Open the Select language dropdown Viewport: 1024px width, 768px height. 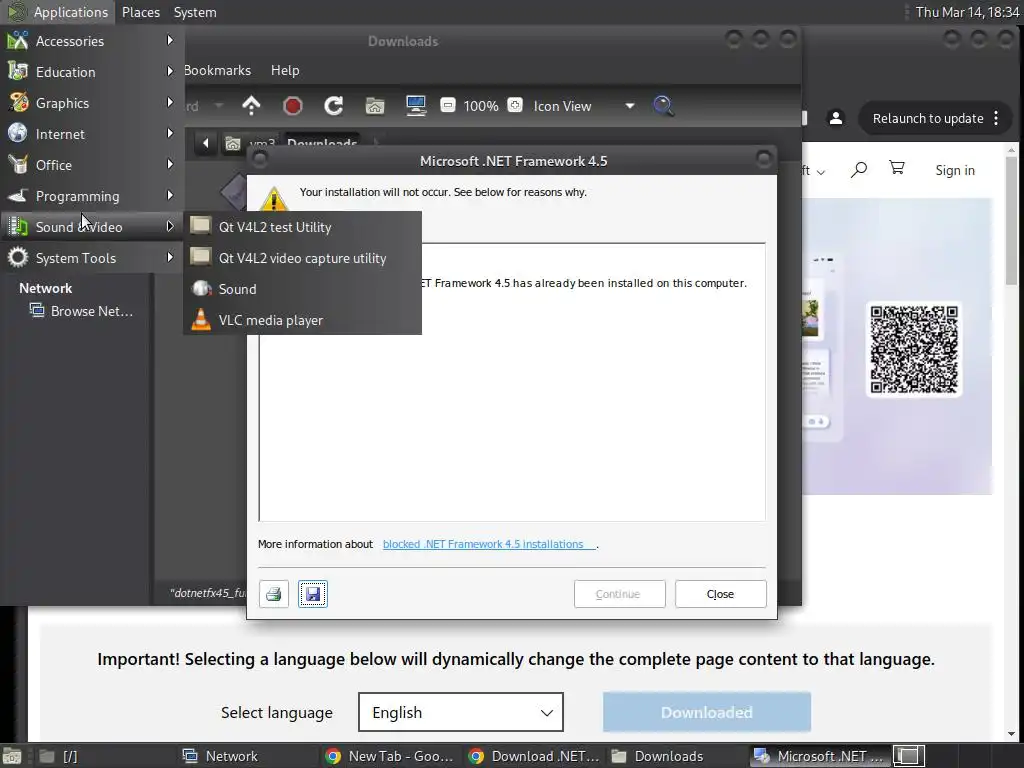[460, 712]
